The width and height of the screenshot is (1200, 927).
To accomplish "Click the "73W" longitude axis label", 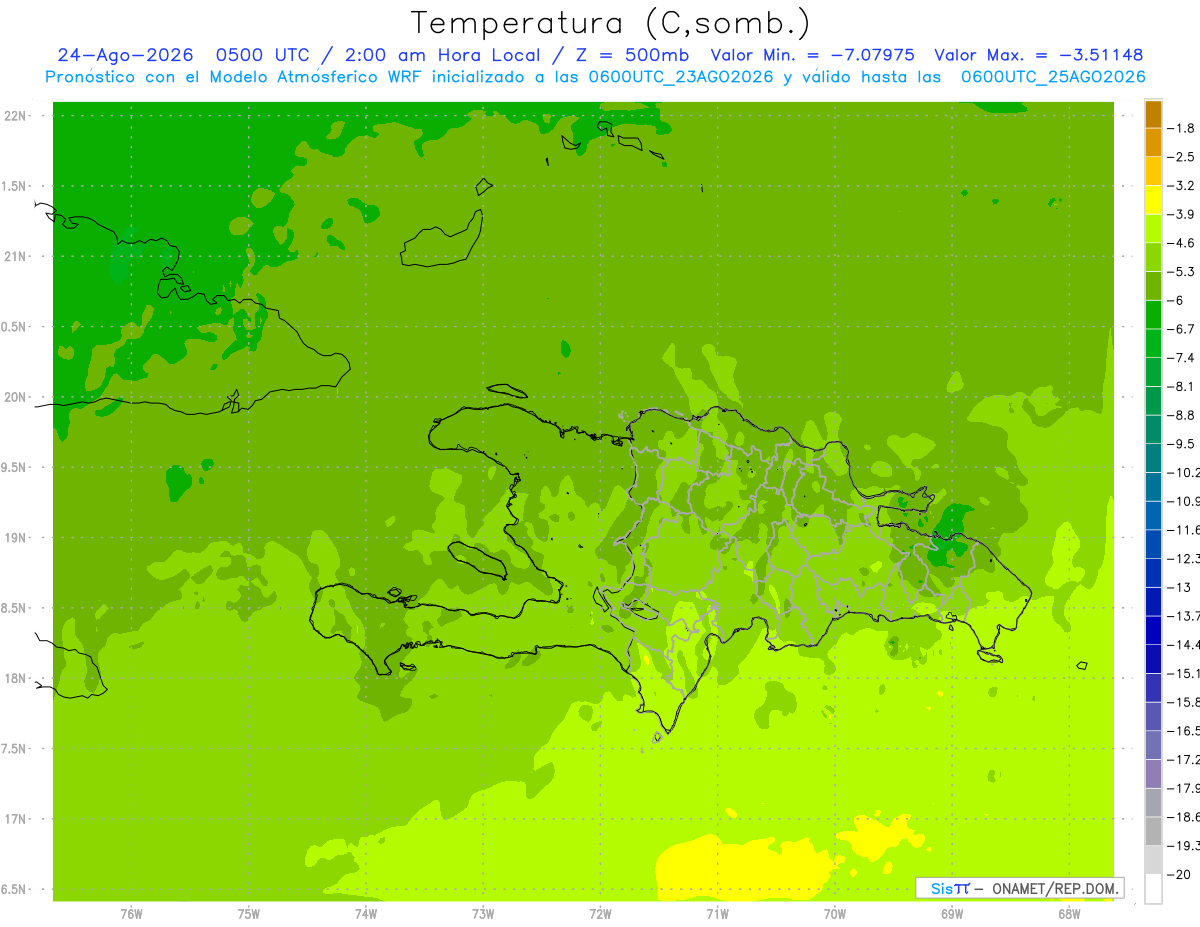I will [483, 914].
